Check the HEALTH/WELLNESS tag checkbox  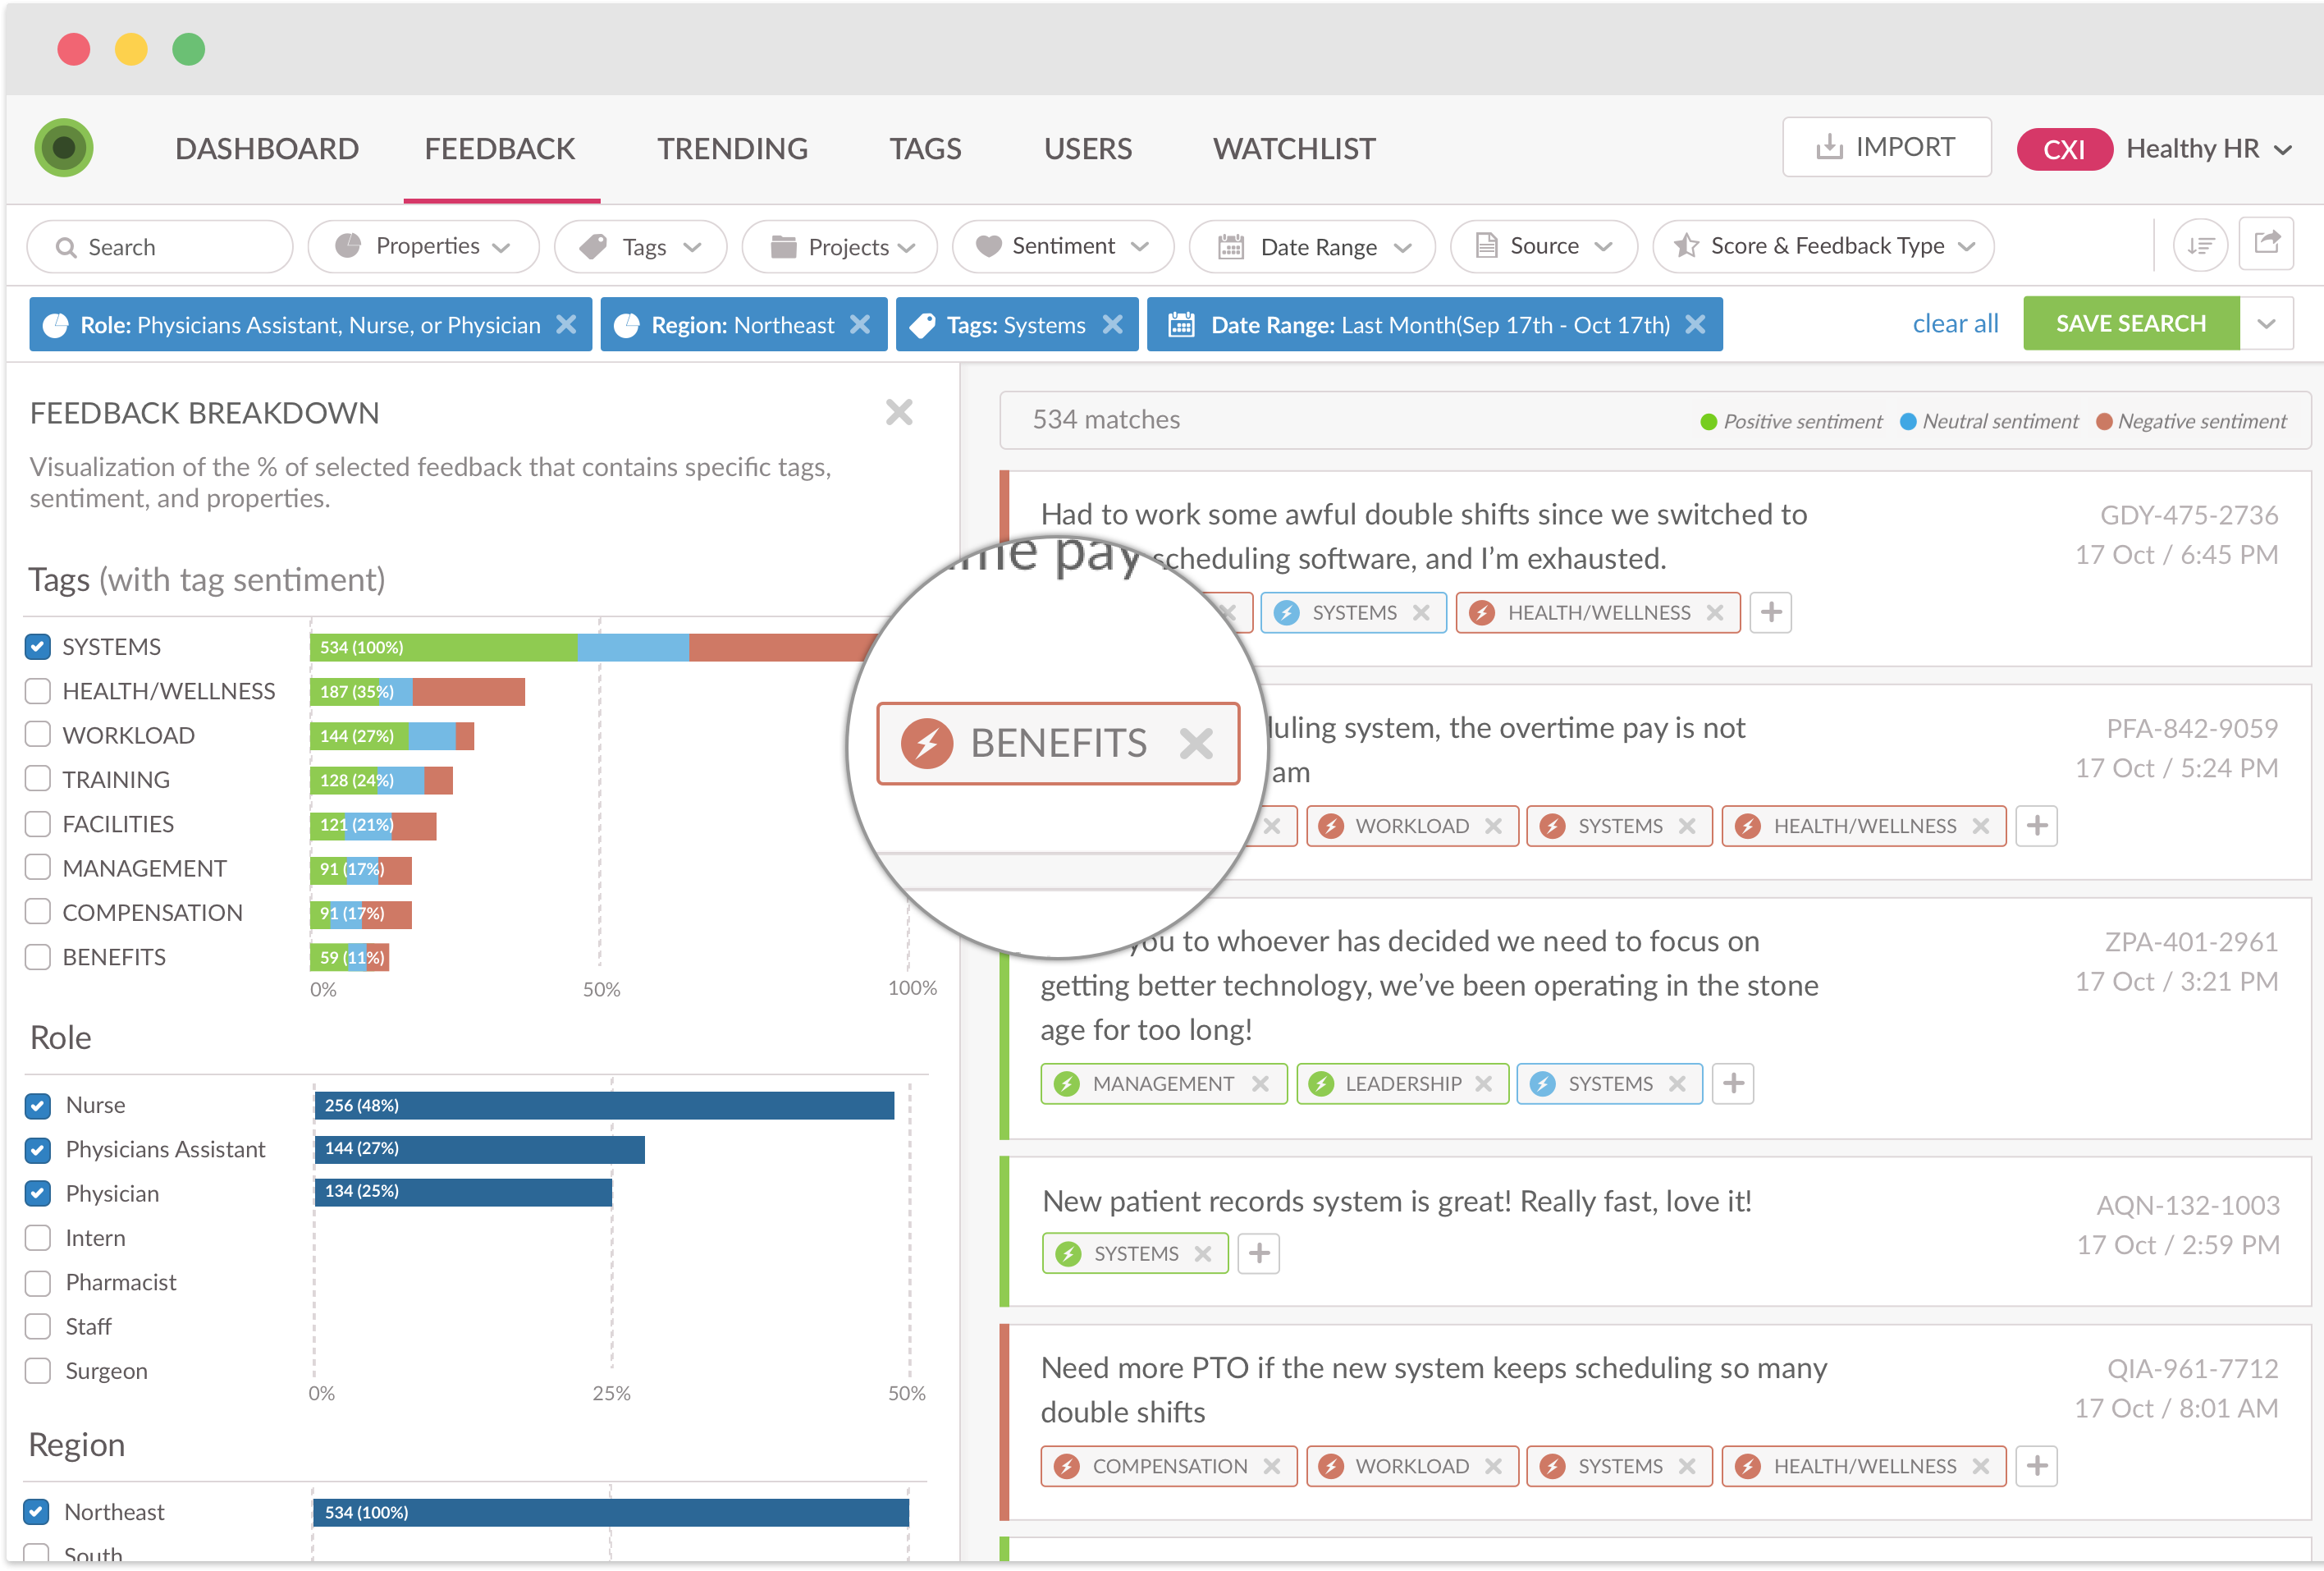[x=38, y=691]
